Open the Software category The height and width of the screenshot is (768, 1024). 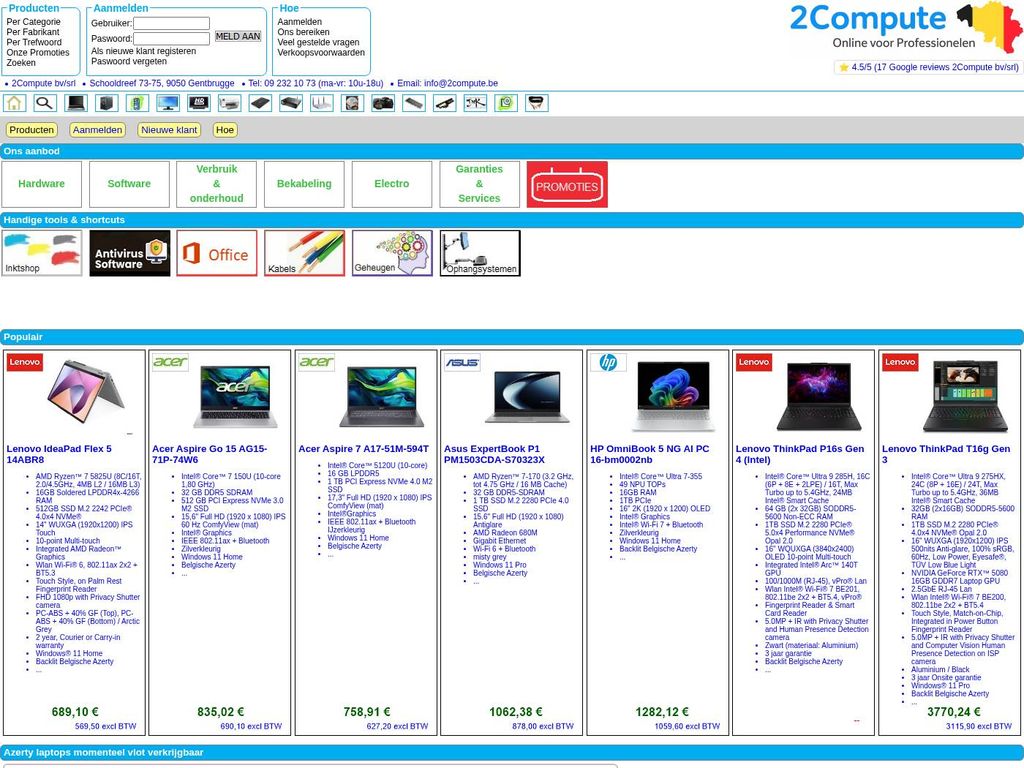click(x=129, y=184)
